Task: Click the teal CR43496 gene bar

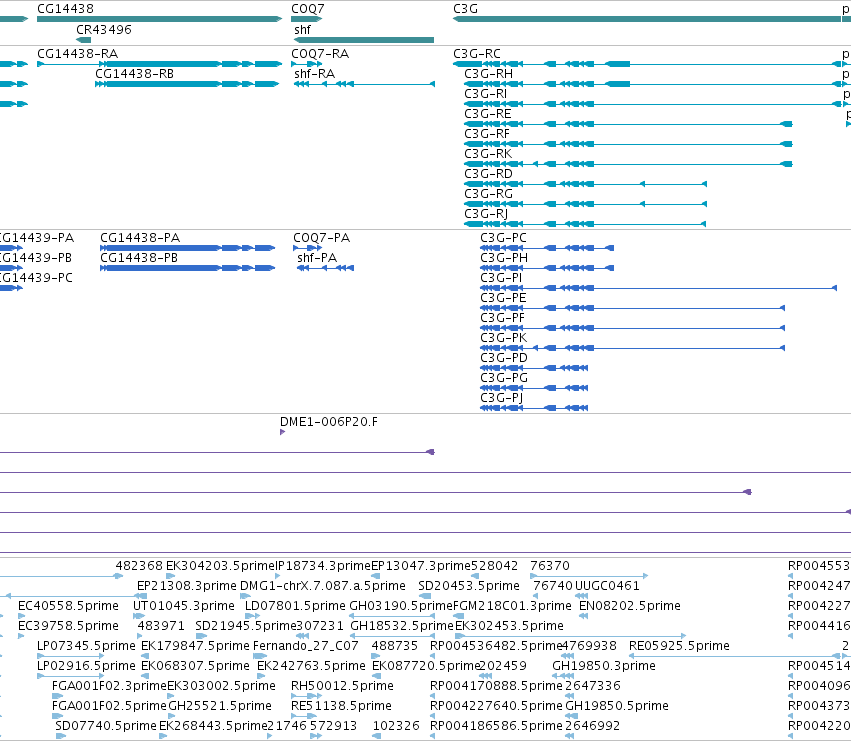Action: 84,40
